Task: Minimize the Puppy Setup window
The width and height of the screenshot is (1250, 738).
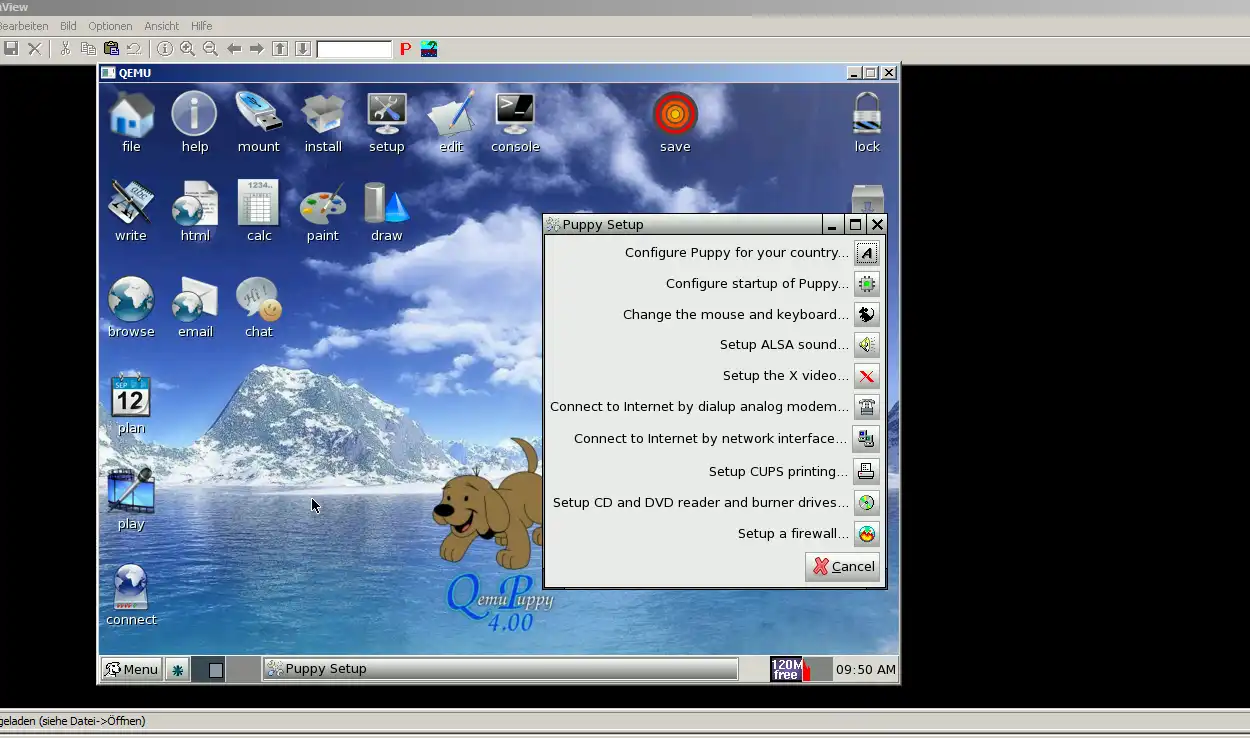Action: pos(832,225)
